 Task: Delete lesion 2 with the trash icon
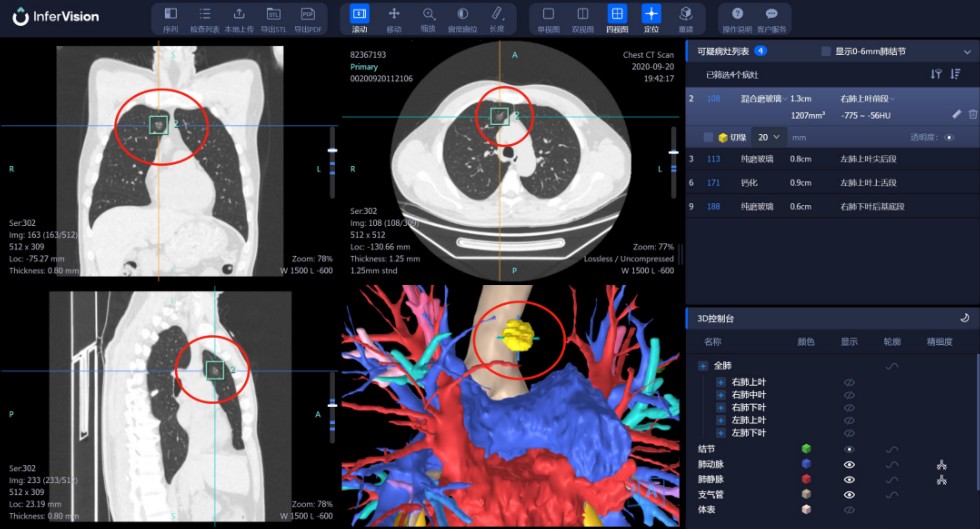tap(972, 114)
